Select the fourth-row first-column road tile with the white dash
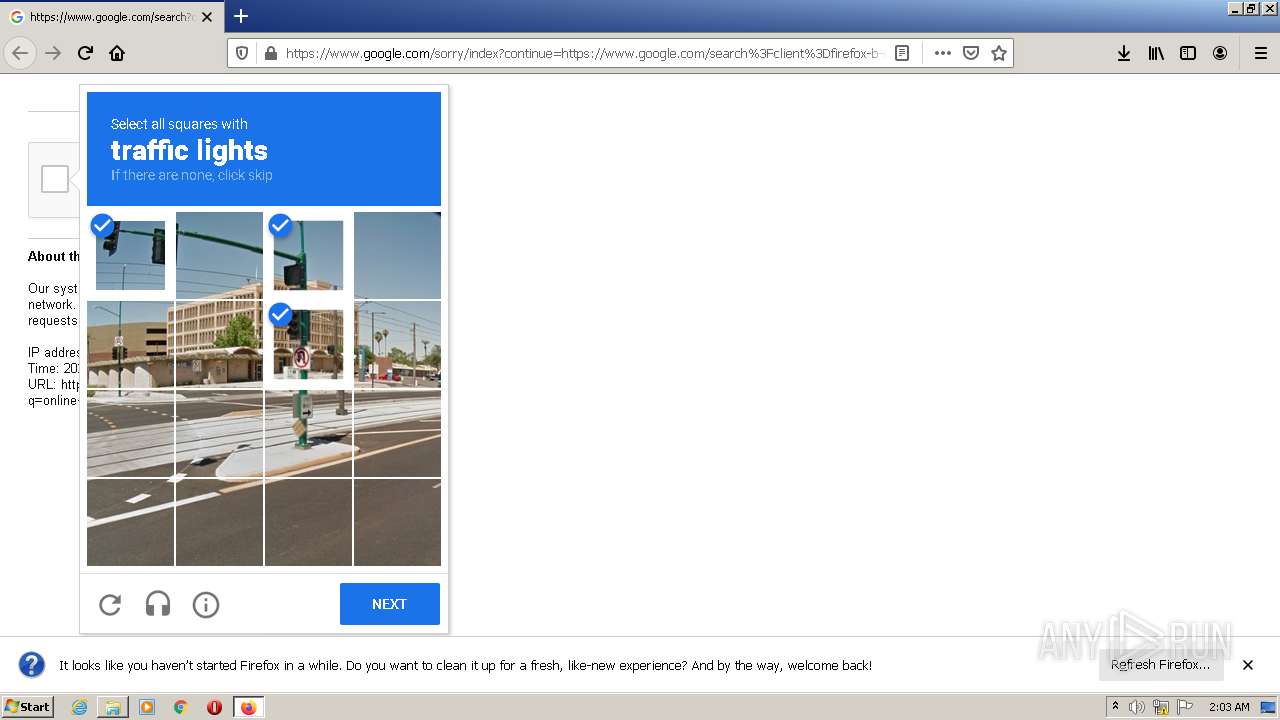This screenshot has width=1280, height=720. pyautogui.click(x=130, y=522)
